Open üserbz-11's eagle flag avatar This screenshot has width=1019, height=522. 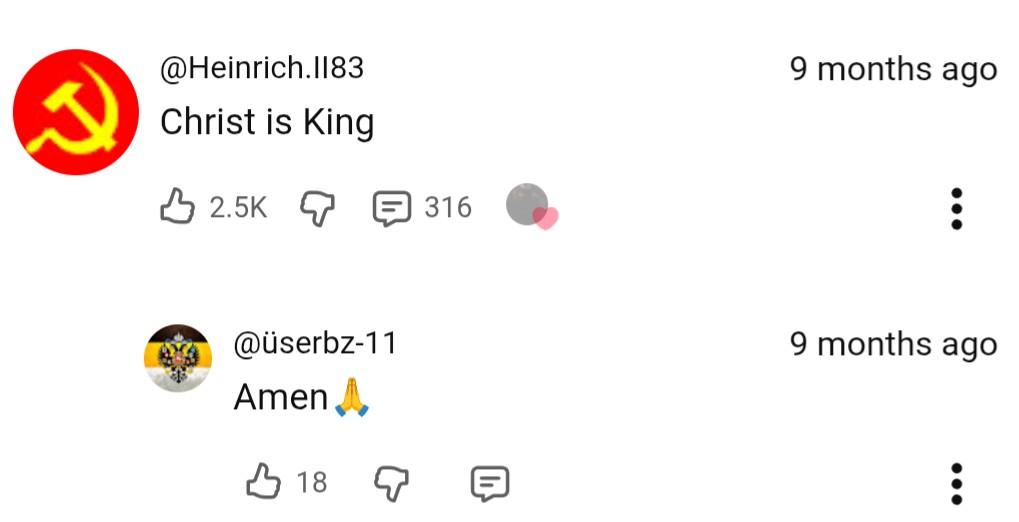point(177,358)
